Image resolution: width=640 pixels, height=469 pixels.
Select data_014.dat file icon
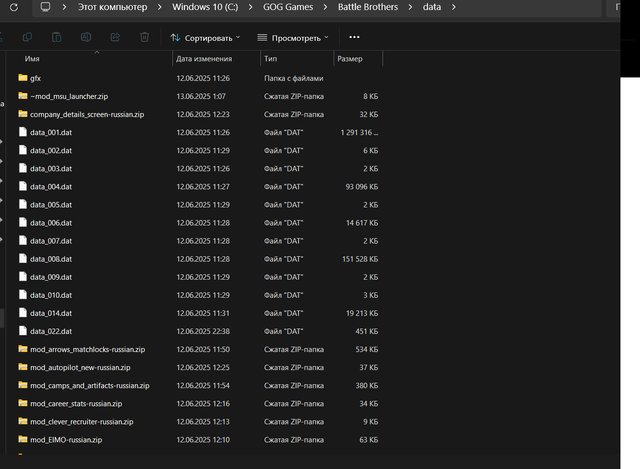point(23,312)
